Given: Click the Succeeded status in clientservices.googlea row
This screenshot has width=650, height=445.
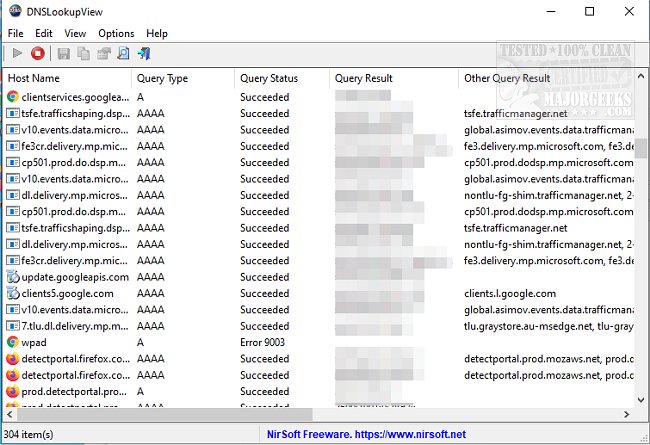Looking at the screenshot, I should tap(264, 97).
